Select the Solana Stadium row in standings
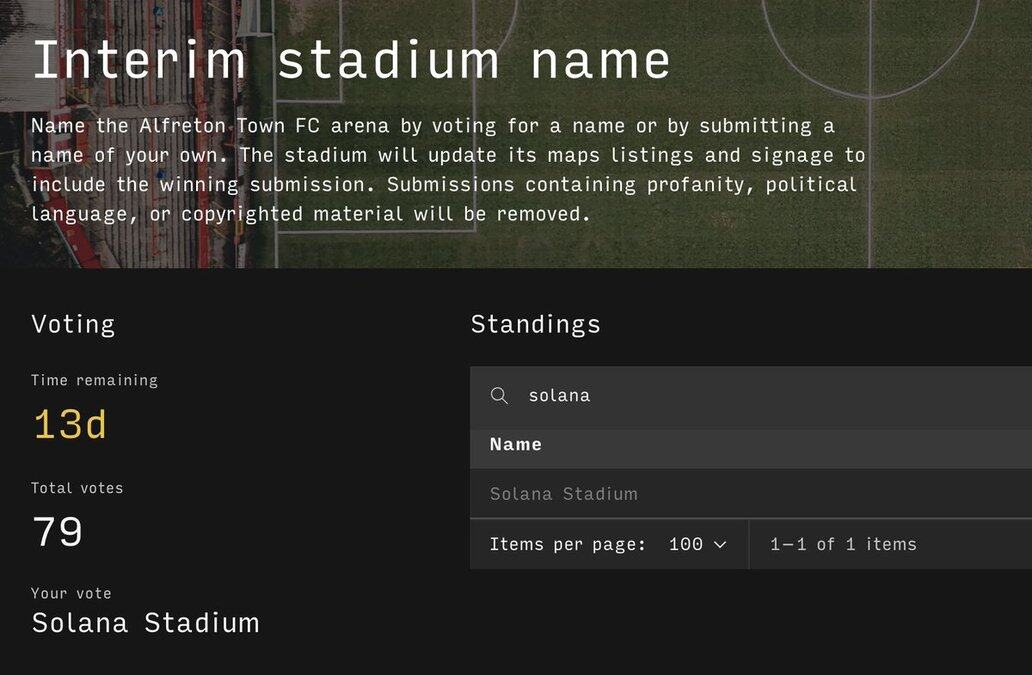The height and width of the screenshot is (675, 1032). pyautogui.click(x=564, y=494)
